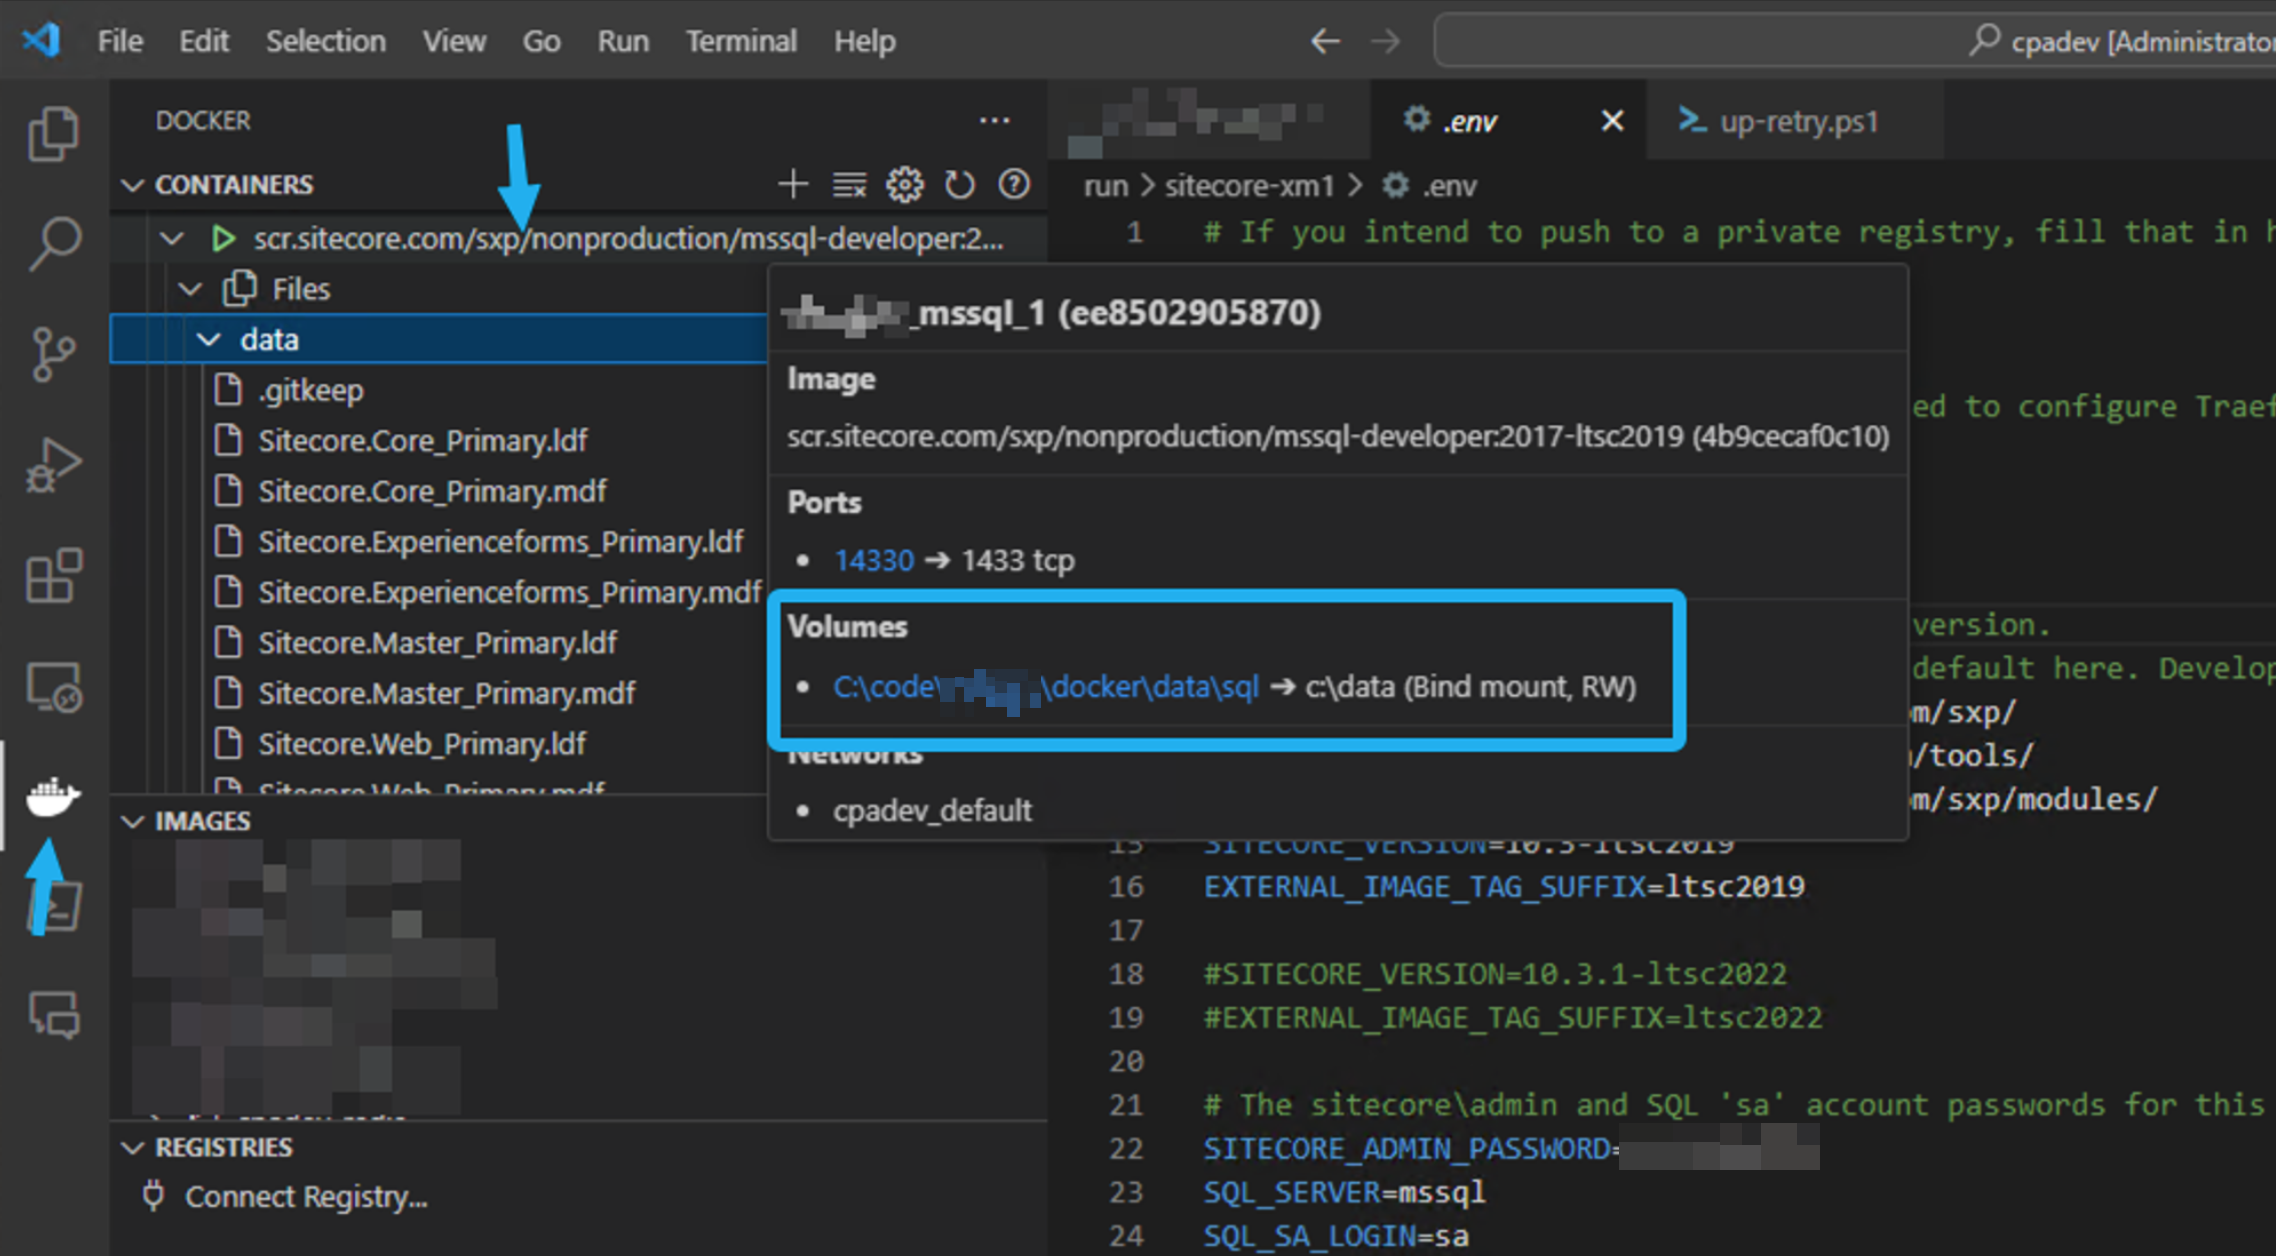The image size is (2276, 1256).
Task: Click the list-clear icon in Containers header
Action: point(849,184)
